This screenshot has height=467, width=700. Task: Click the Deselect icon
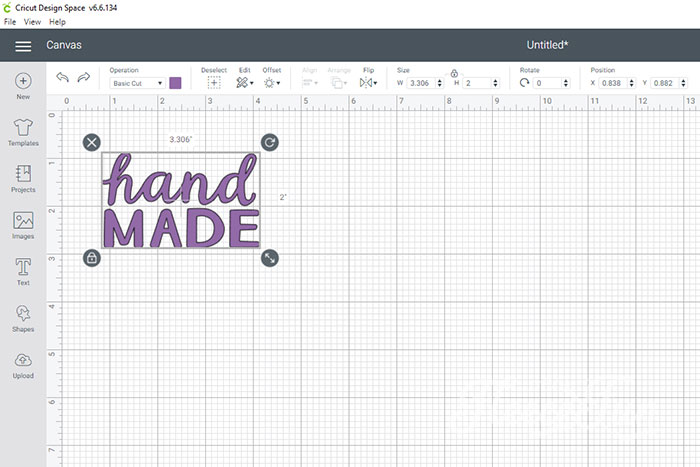click(x=214, y=83)
